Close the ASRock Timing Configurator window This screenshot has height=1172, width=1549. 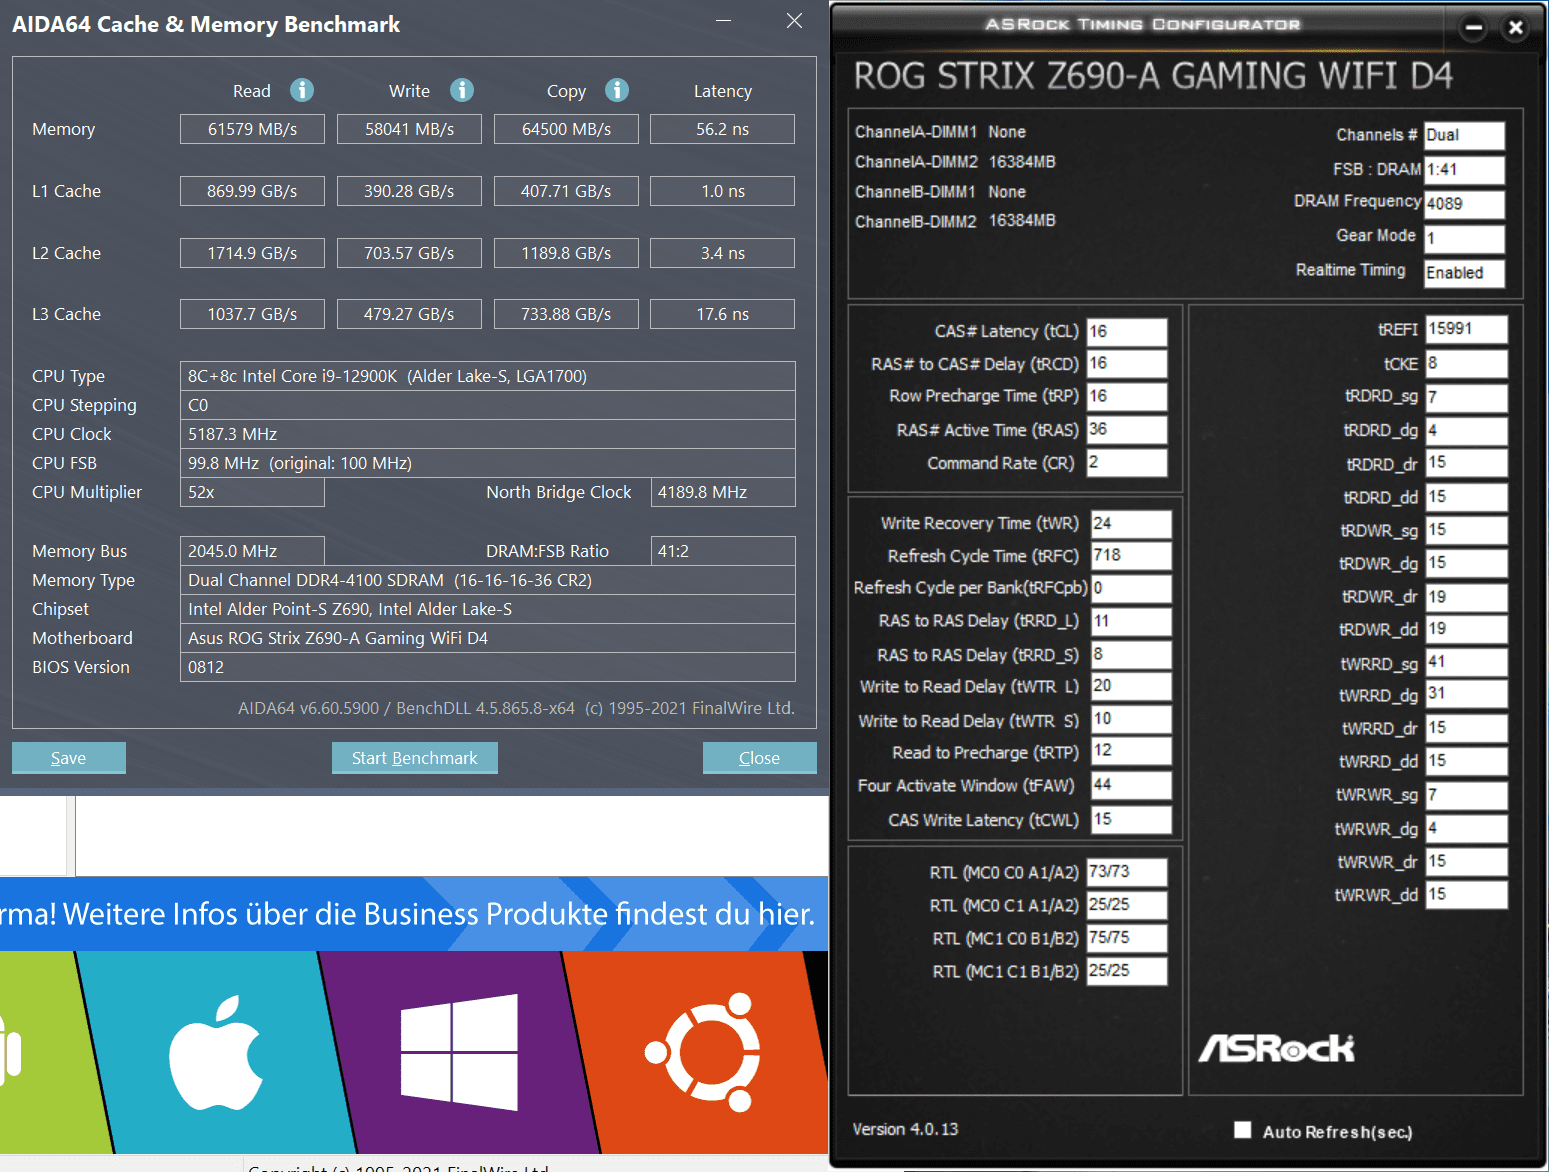[1516, 27]
